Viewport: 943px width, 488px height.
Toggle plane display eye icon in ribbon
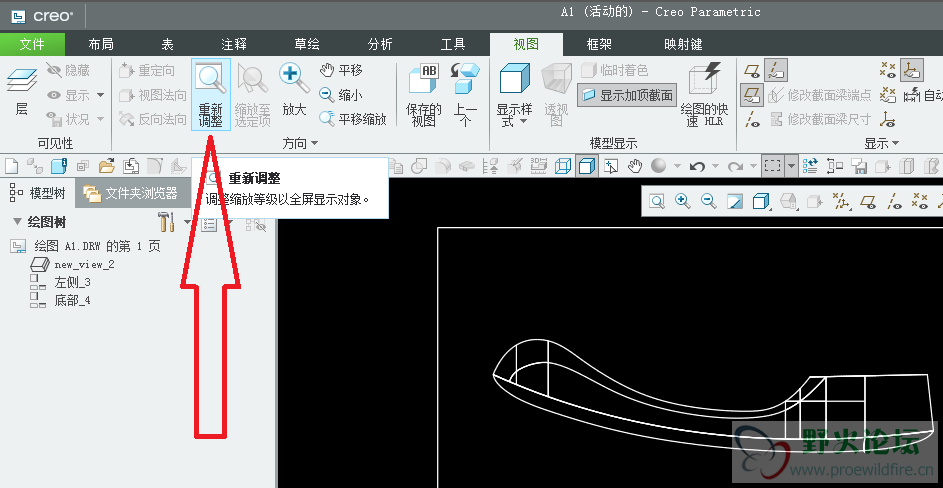[x=752, y=71]
